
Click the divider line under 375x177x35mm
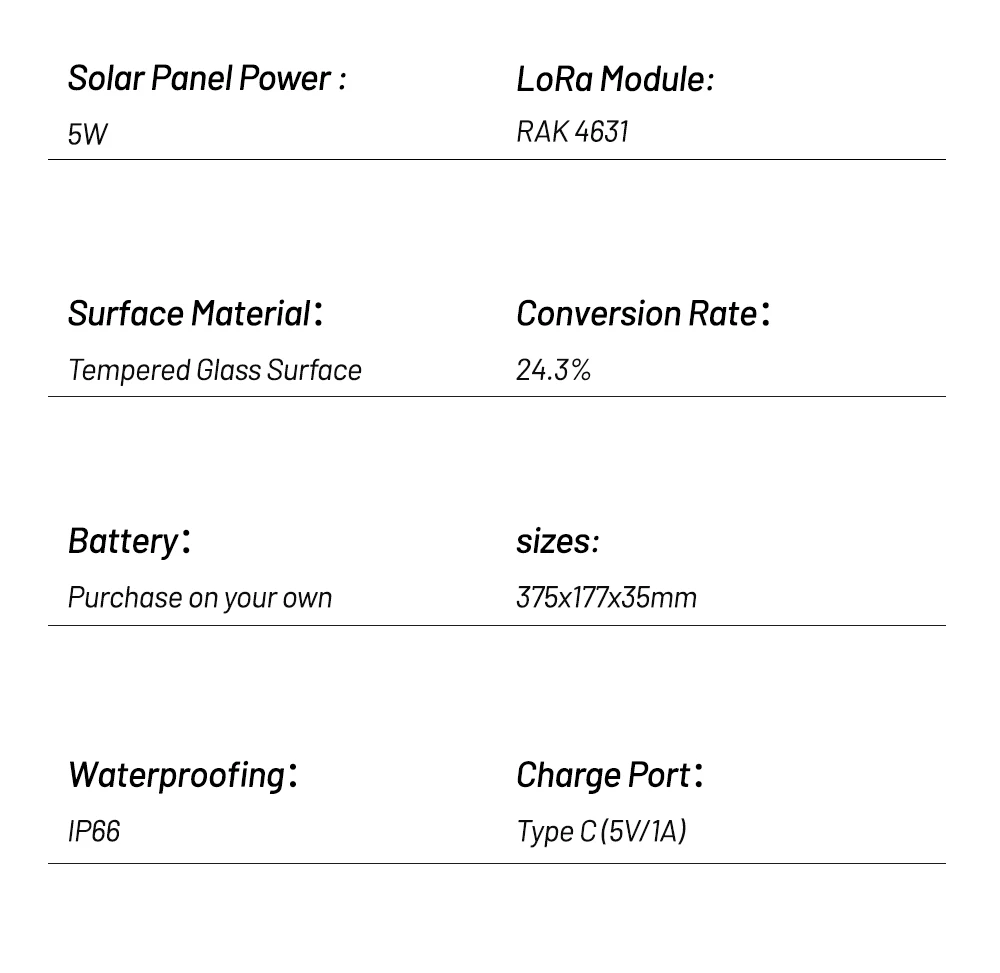click(497, 625)
